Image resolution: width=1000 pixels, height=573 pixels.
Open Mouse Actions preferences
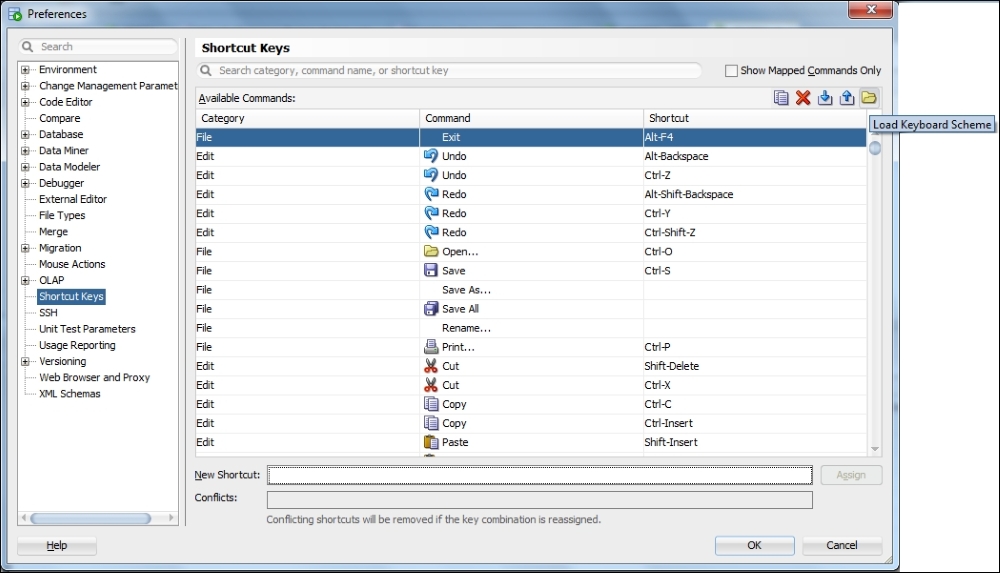coord(72,264)
